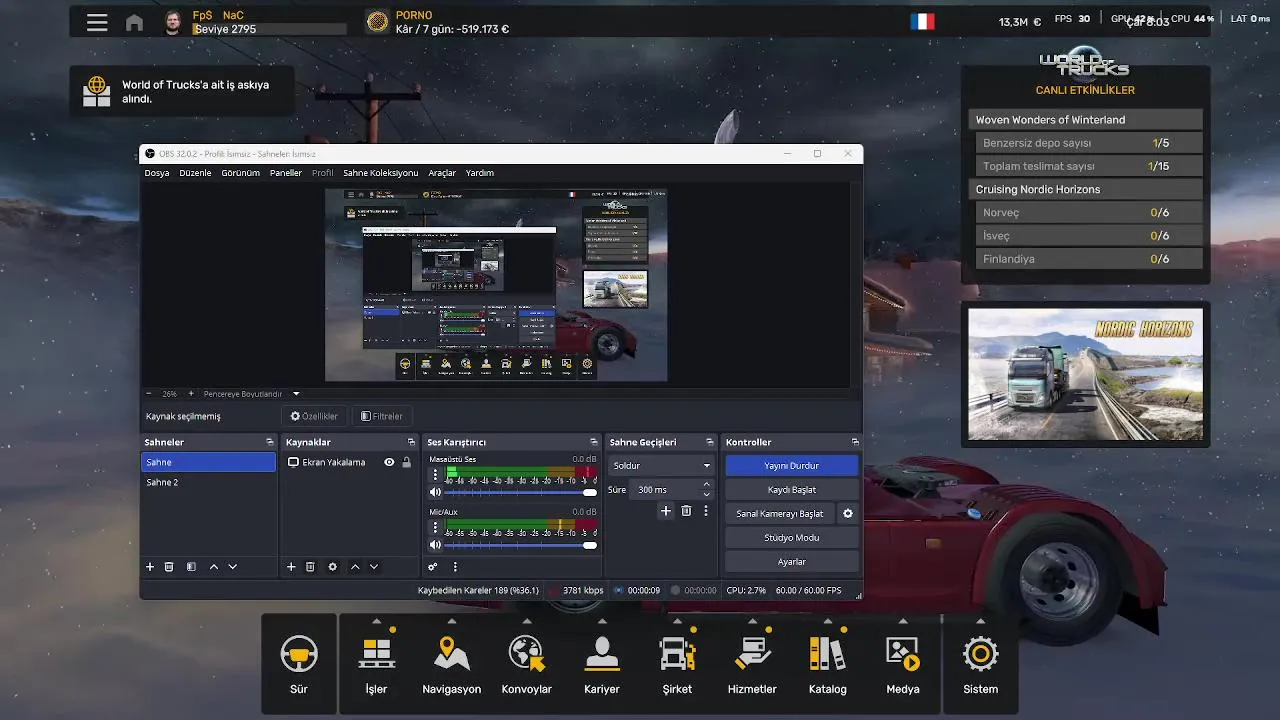Viewport: 1280px width, 720px height.
Task: Open Mic/Aux three-dot options
Action: click(435, 527)
